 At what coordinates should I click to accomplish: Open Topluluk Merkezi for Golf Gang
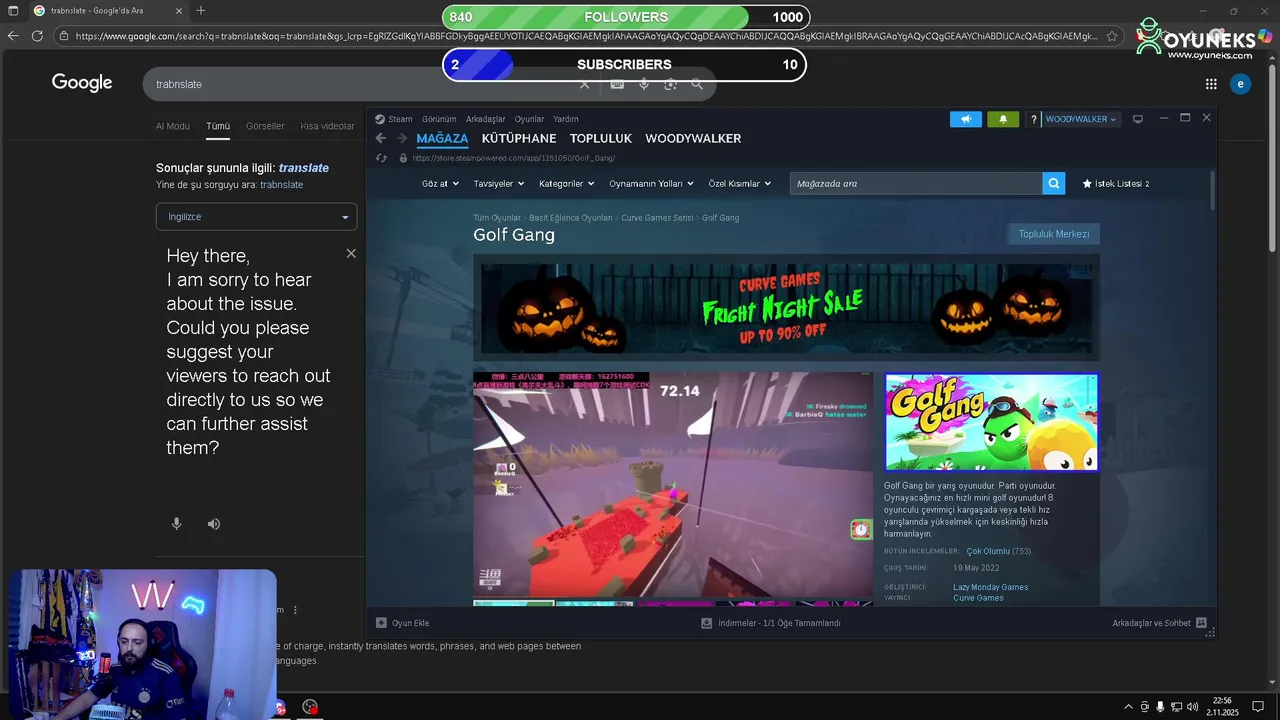(1054, 234)
